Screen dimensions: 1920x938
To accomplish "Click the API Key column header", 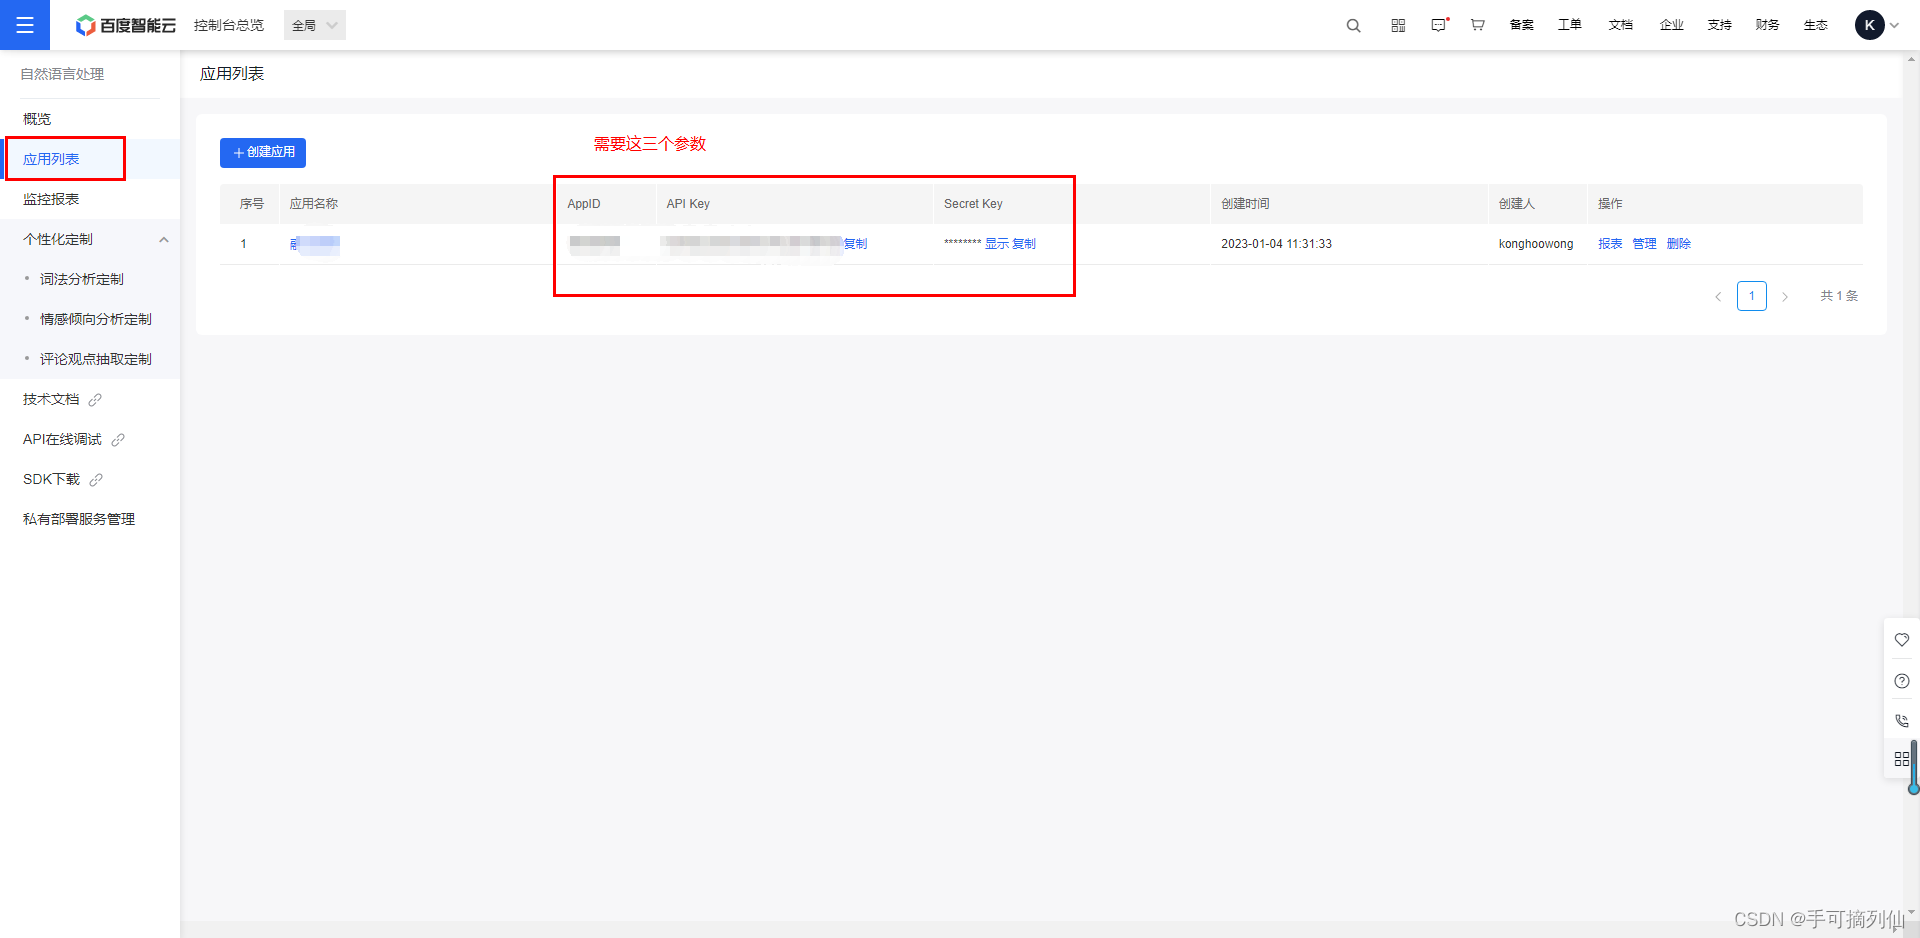I will coord(688,204).
